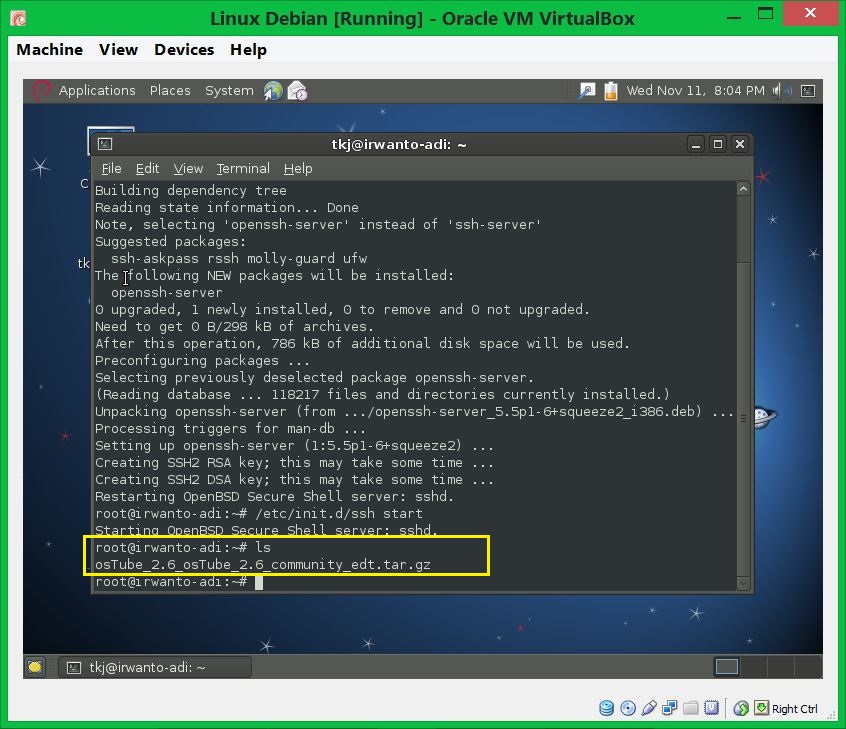Maximize the tkj@irwanto-adi terminal window
846x729 pixels.
click(718, 144)
